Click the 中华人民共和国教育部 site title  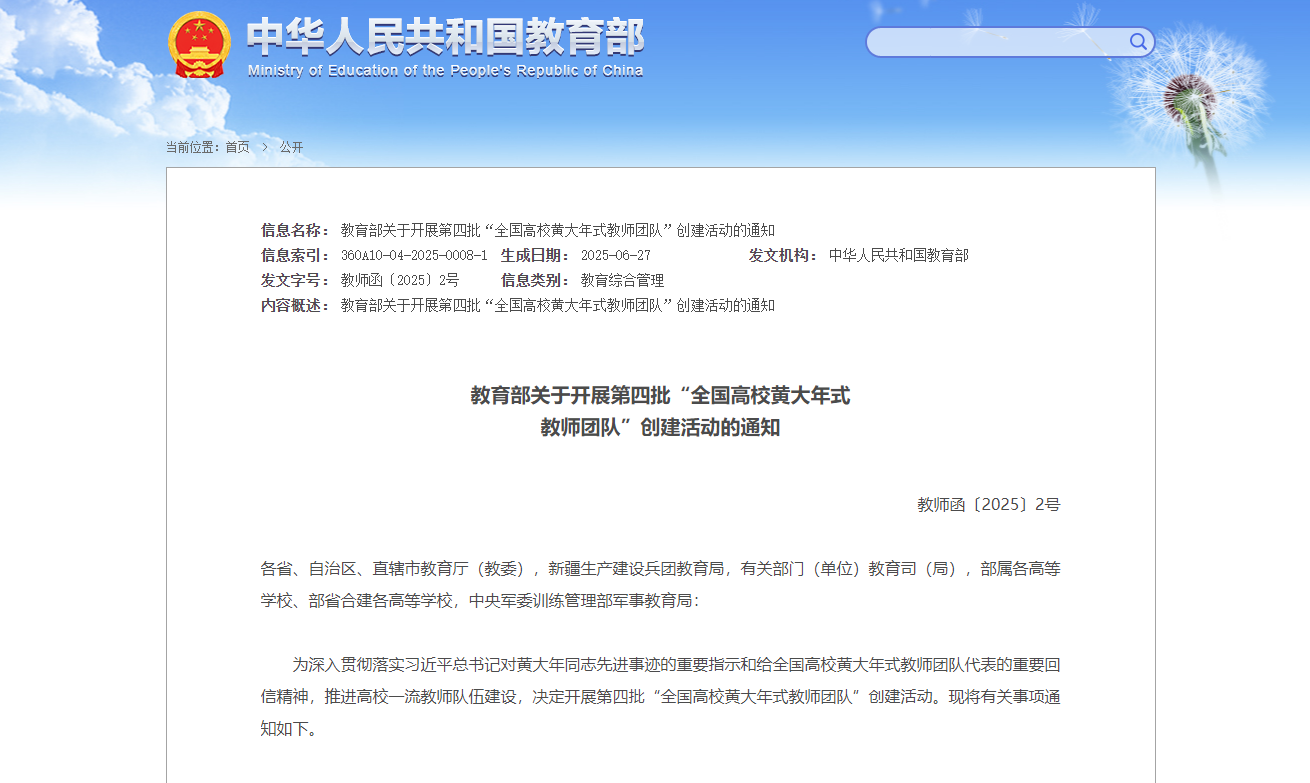445,37
